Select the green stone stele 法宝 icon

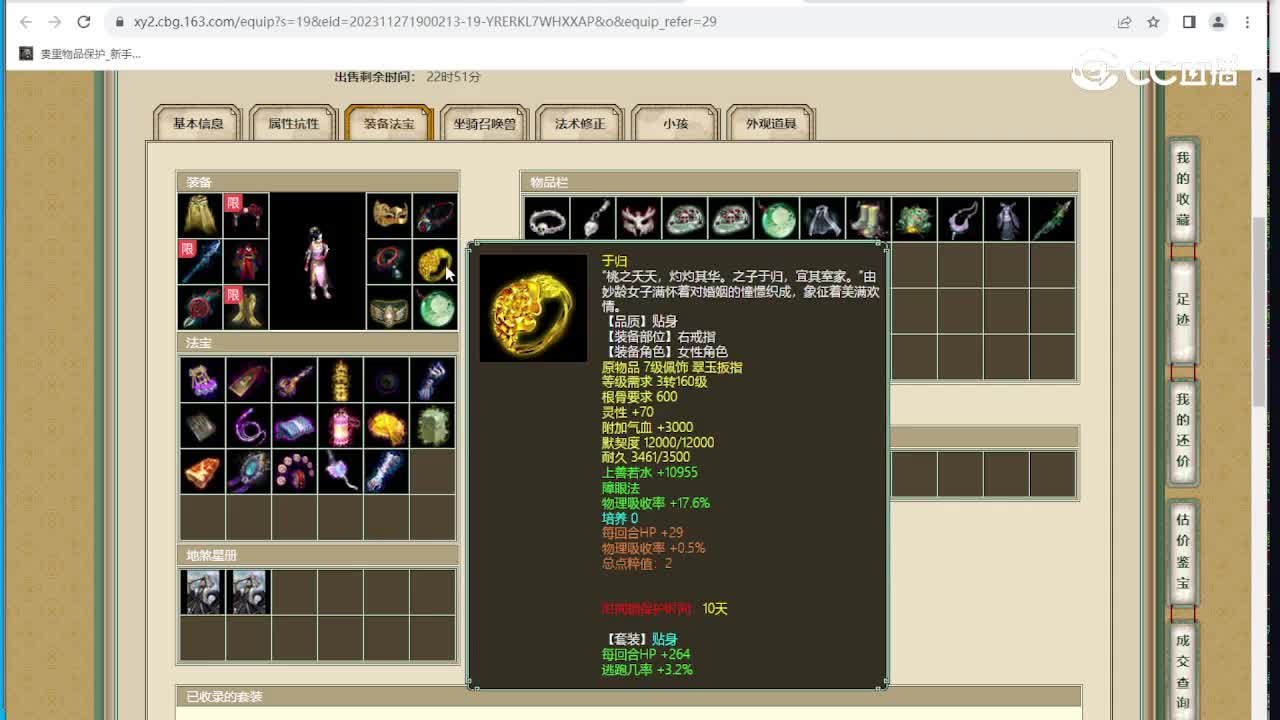point(433,426)
